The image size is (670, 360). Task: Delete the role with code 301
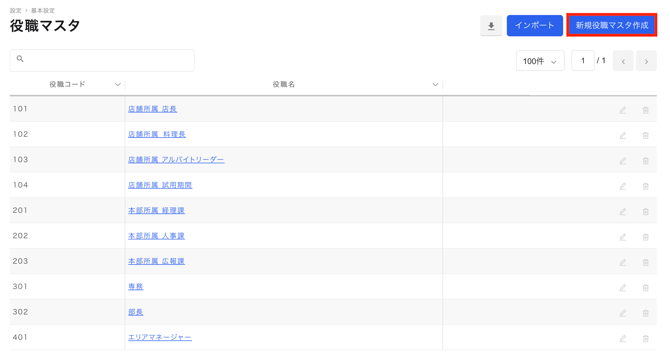646,288
